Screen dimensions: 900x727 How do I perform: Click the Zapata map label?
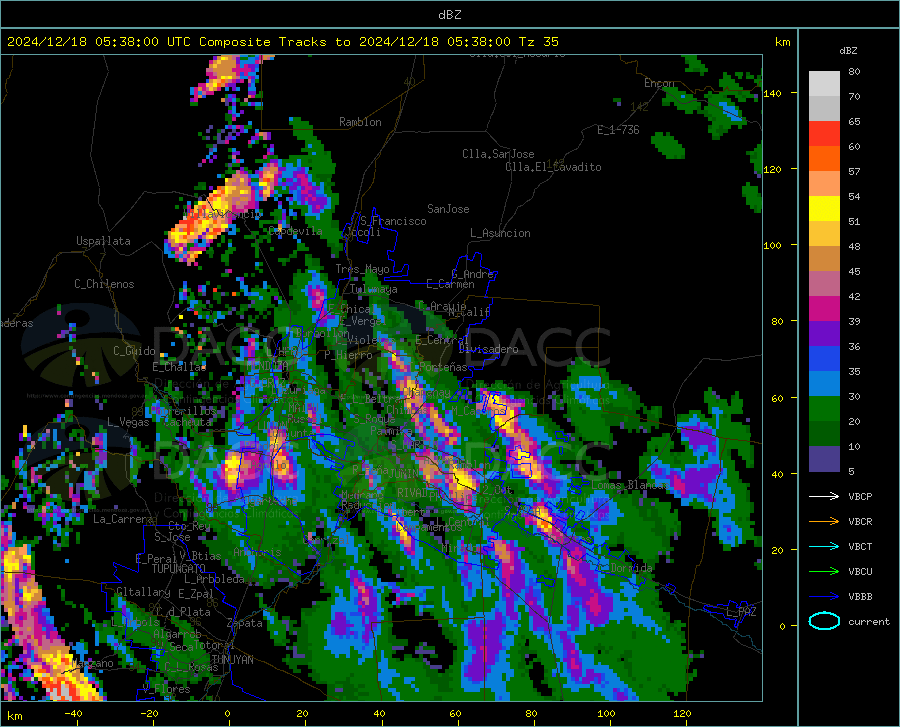point(245,623)
